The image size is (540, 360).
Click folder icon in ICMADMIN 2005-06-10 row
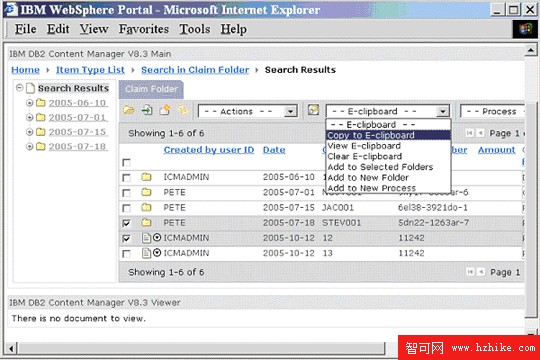point(146,177)
